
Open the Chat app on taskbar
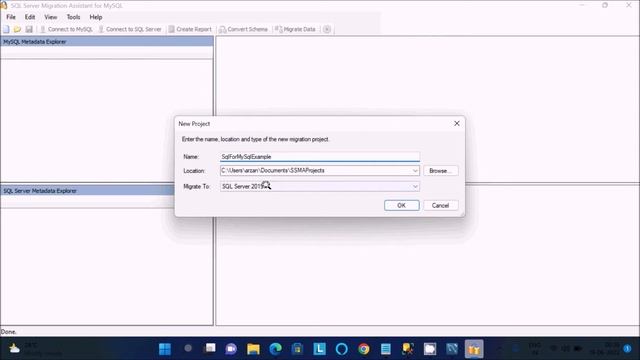(x=231, y=349)
